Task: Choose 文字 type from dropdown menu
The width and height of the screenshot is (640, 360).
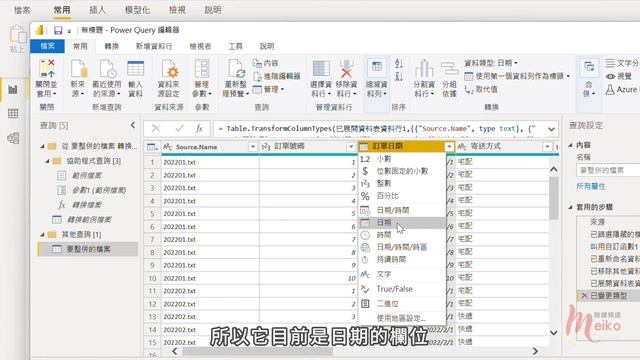Action: pos(402,274)
